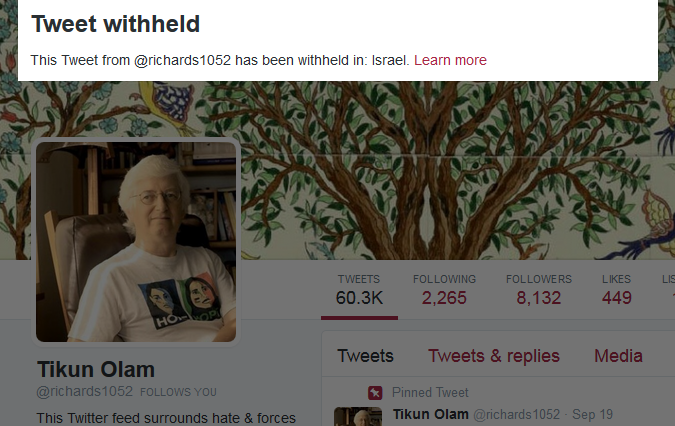Select the Tweets timeline tab
Image resolution: width=675 pixels, height=426 pixels.
(365, 356)
